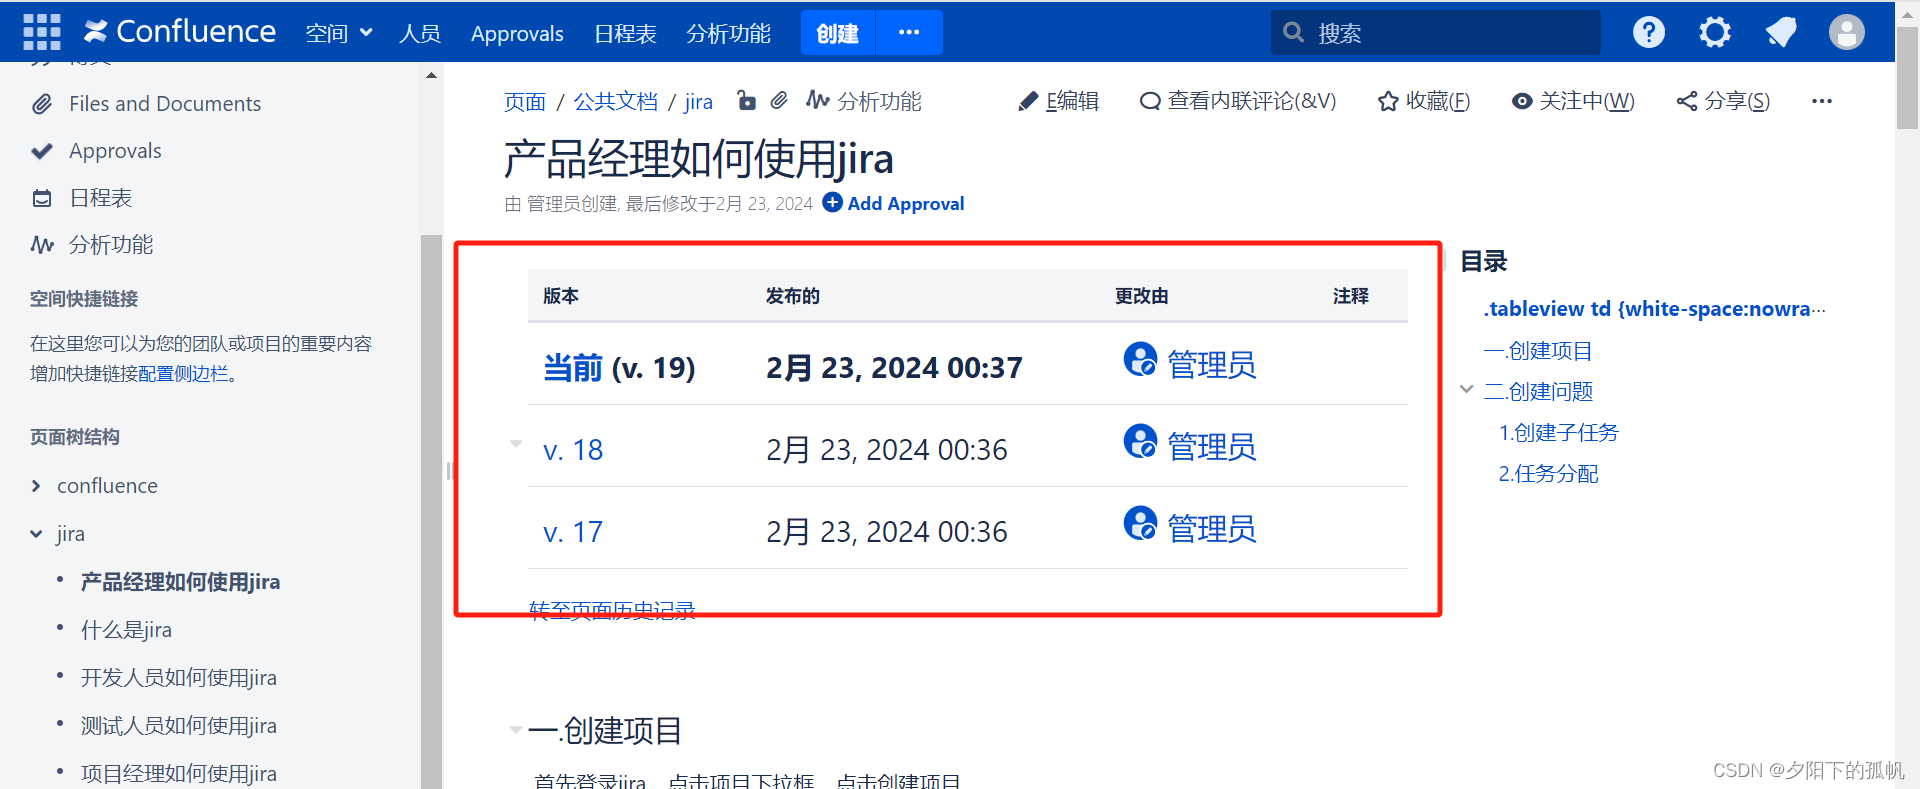This screenshot has height=789, width=1920.
Task: Click the 发布的 column header
Action: point(792,296)
